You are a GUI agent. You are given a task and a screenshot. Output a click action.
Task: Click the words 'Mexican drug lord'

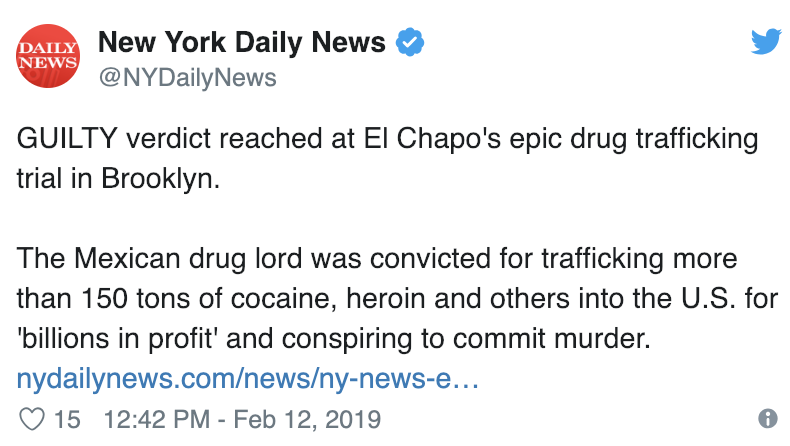(x=187, y=259)
